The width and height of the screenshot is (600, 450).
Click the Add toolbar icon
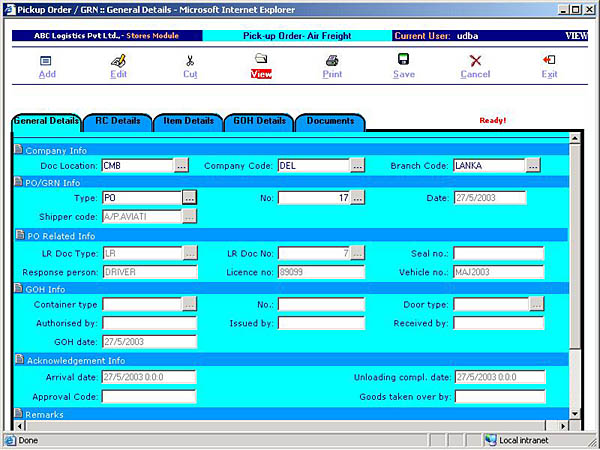coord(46,61)
